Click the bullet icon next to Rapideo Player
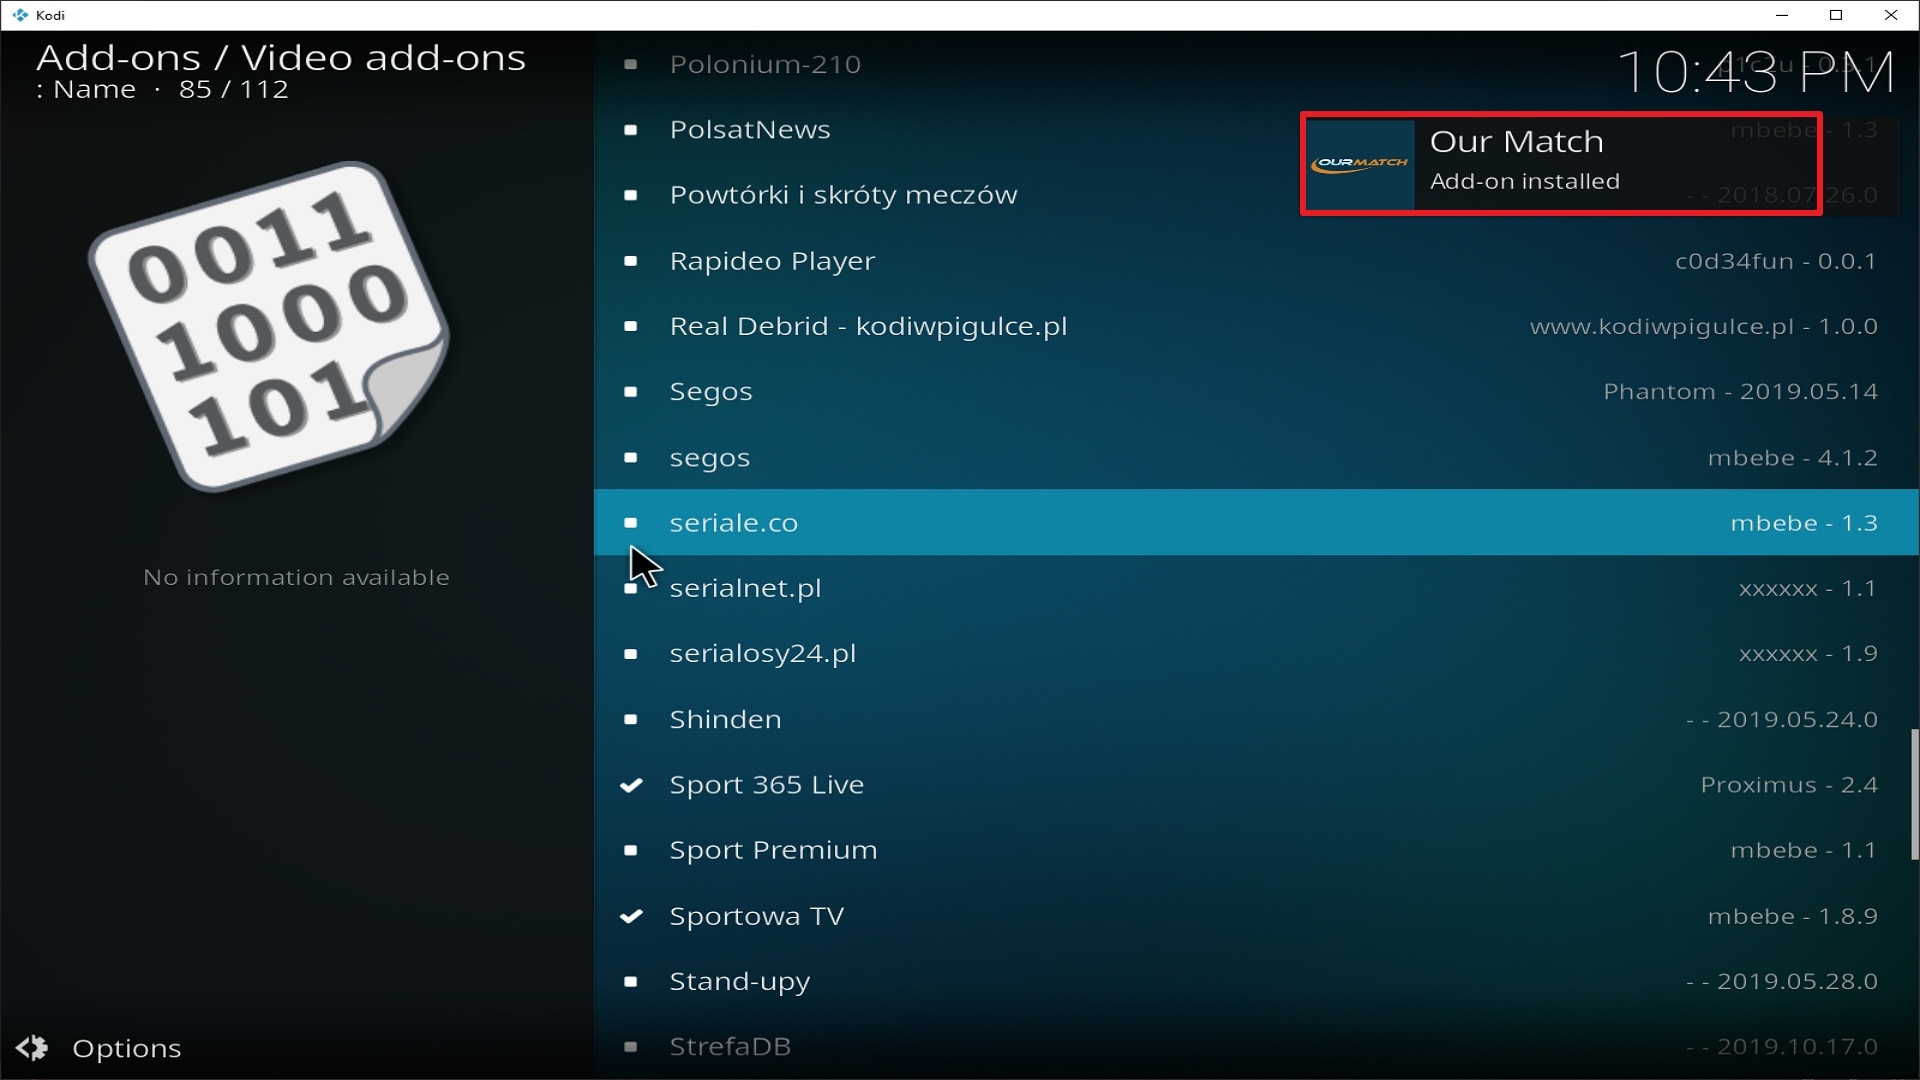 (x=631, y=261)
